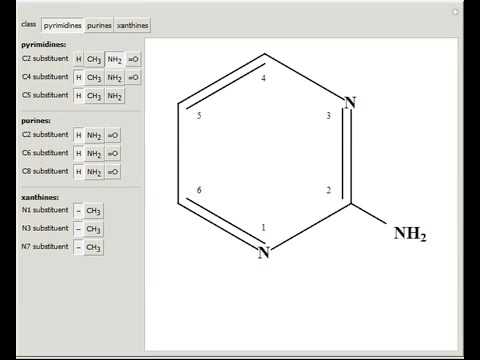Set pyrimidine C4 substituent to CH3
The height and width of the screenshot is (360, 480).
(94, 78)
